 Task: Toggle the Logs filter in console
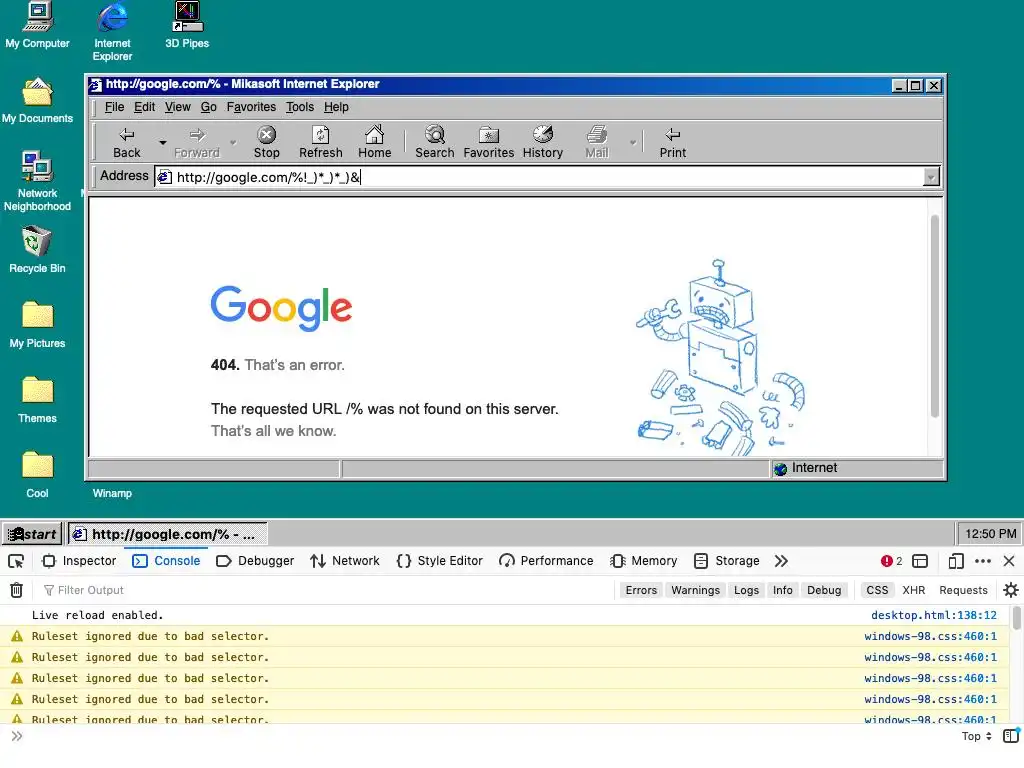pos(746,590)
